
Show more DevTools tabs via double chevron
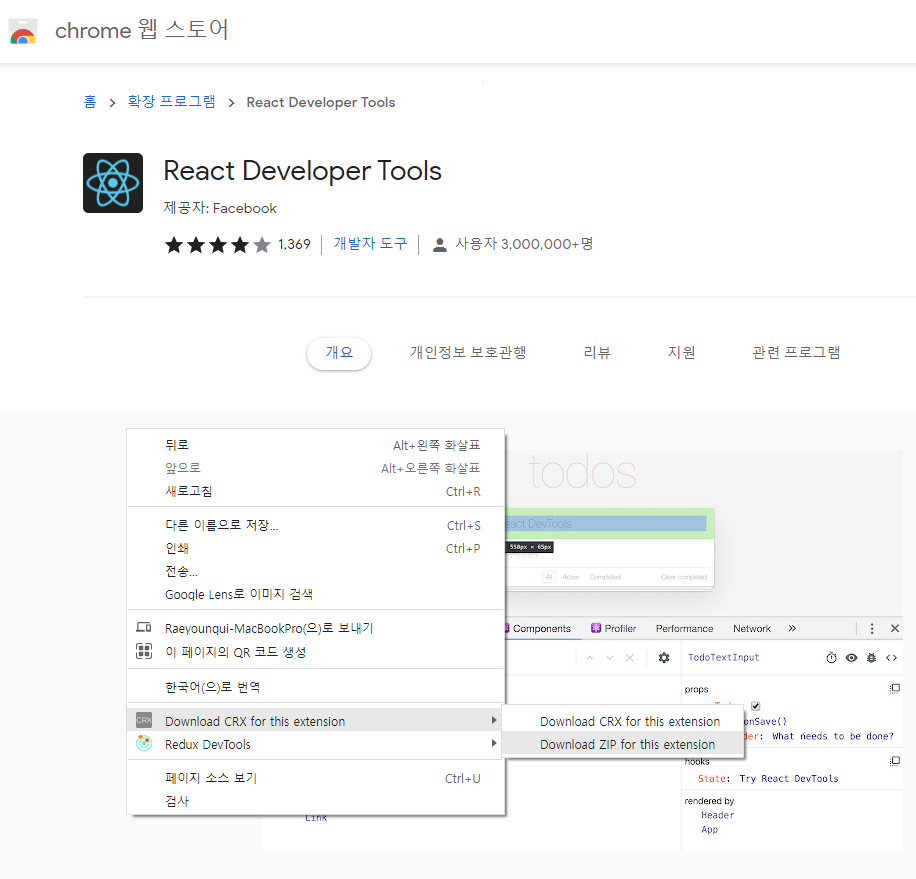[792, 628]
